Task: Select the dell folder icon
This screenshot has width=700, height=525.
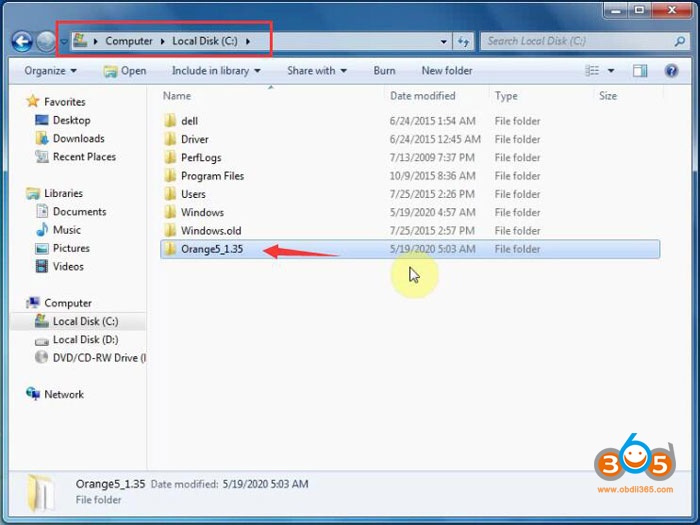Action: (170, 121)
